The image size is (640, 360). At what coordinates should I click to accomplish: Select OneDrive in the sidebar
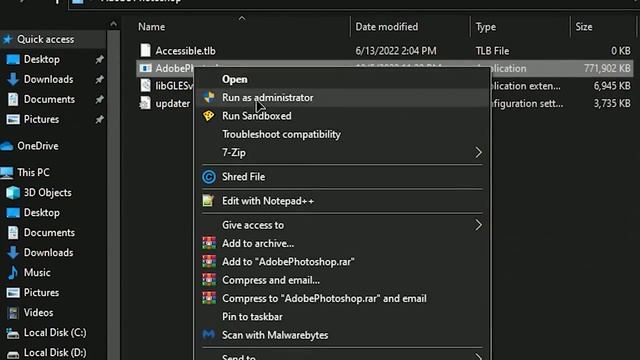click(x=38, y=146)
